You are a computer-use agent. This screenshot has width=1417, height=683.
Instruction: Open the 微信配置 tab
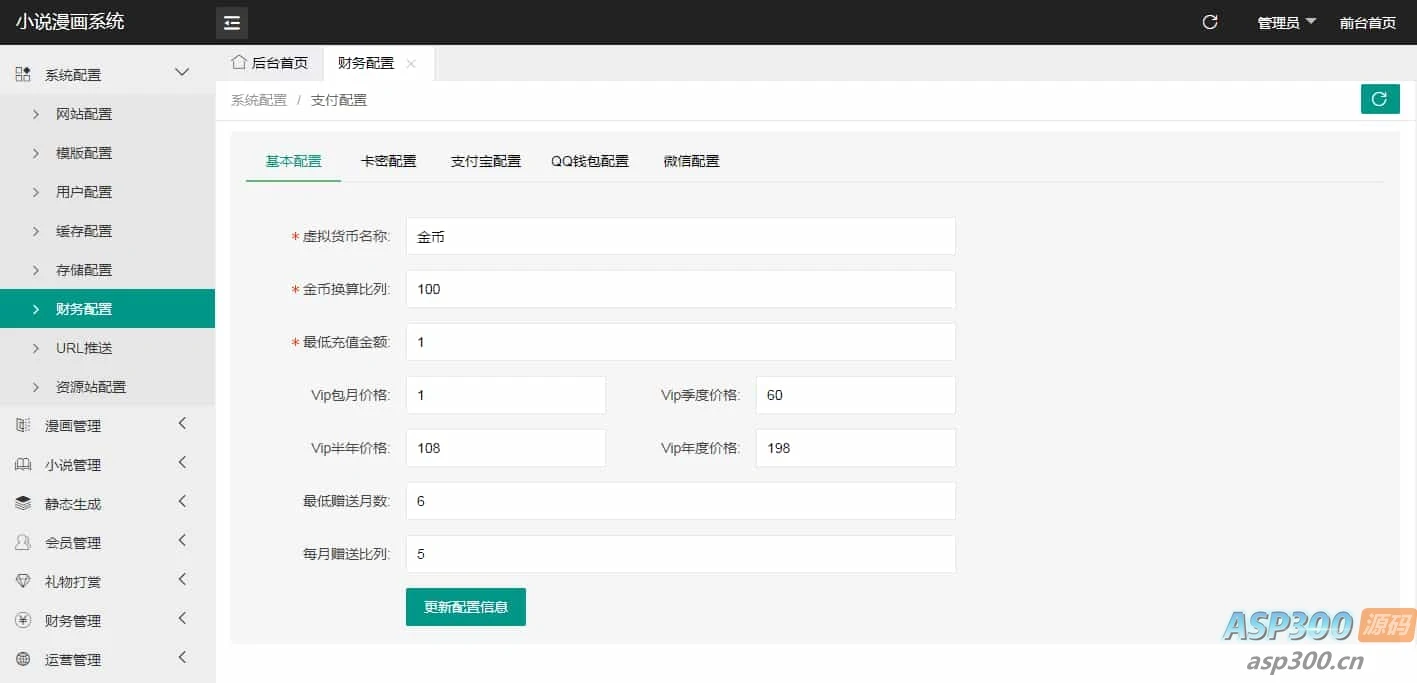pyautogui.click(x=690, y=160)
